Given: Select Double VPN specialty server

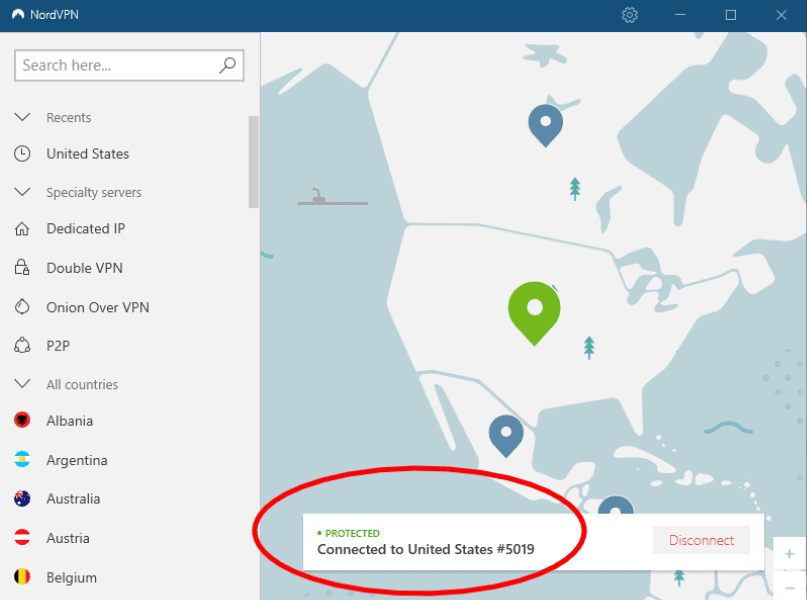Looking at the screenshot, I should pyautogui.click(x=84, y=268).
